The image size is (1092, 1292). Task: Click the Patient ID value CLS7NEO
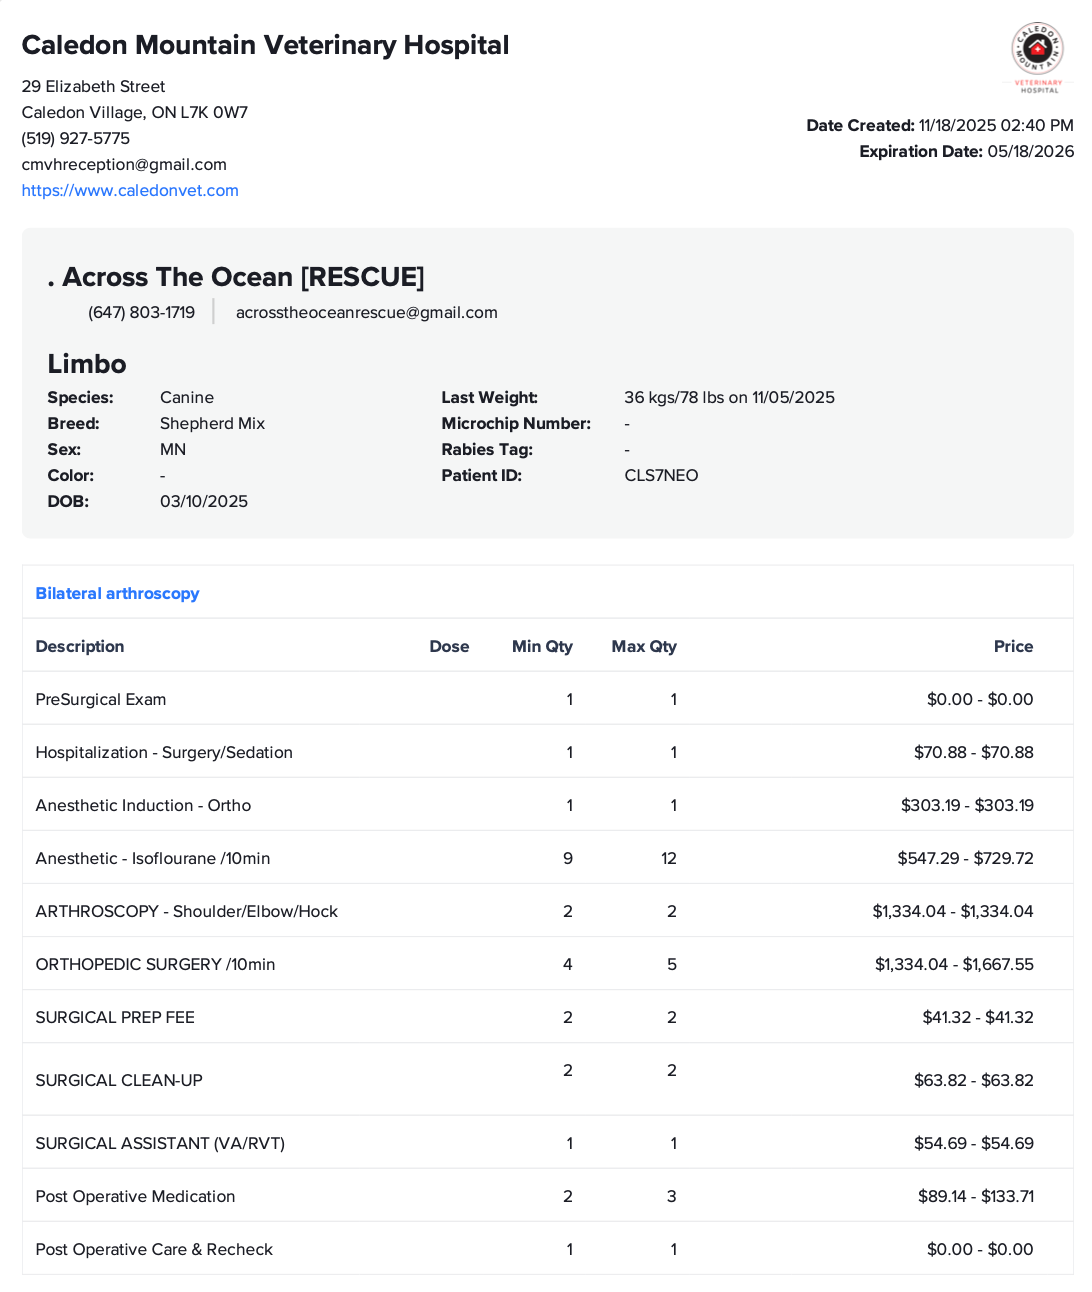[x=661, y=475]
